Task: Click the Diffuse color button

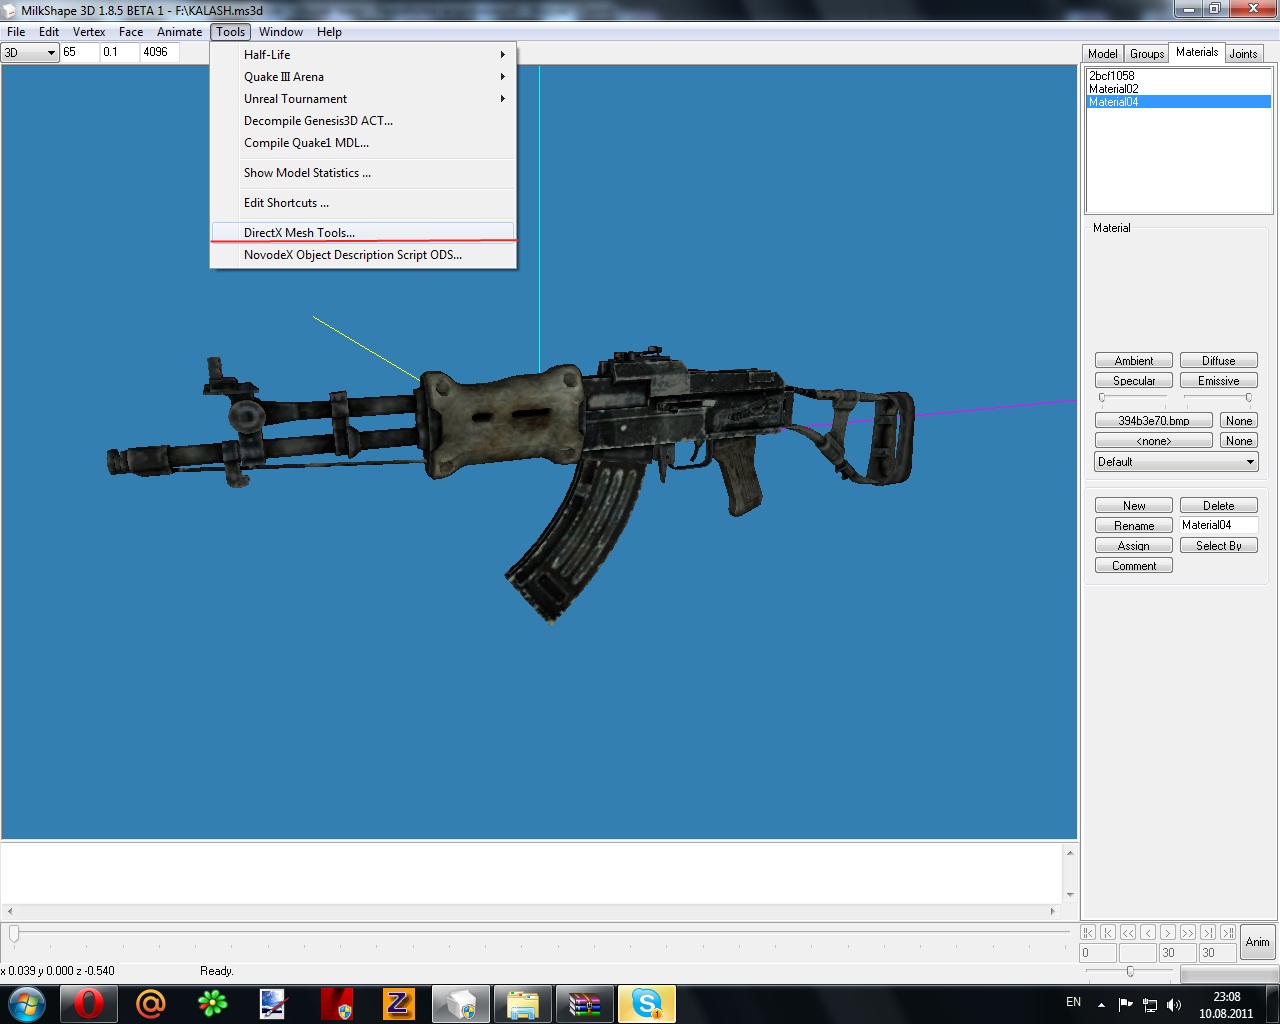Action: click(x=1219, y=361)
